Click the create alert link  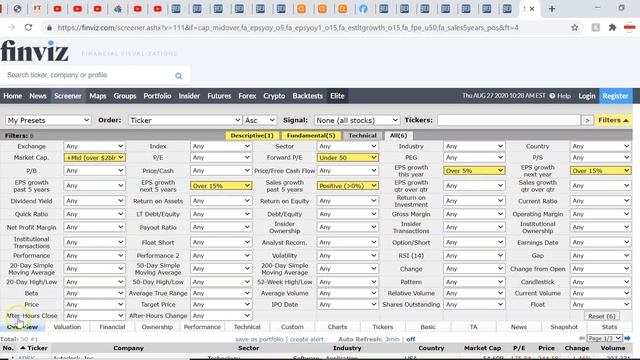pos(306,339)
